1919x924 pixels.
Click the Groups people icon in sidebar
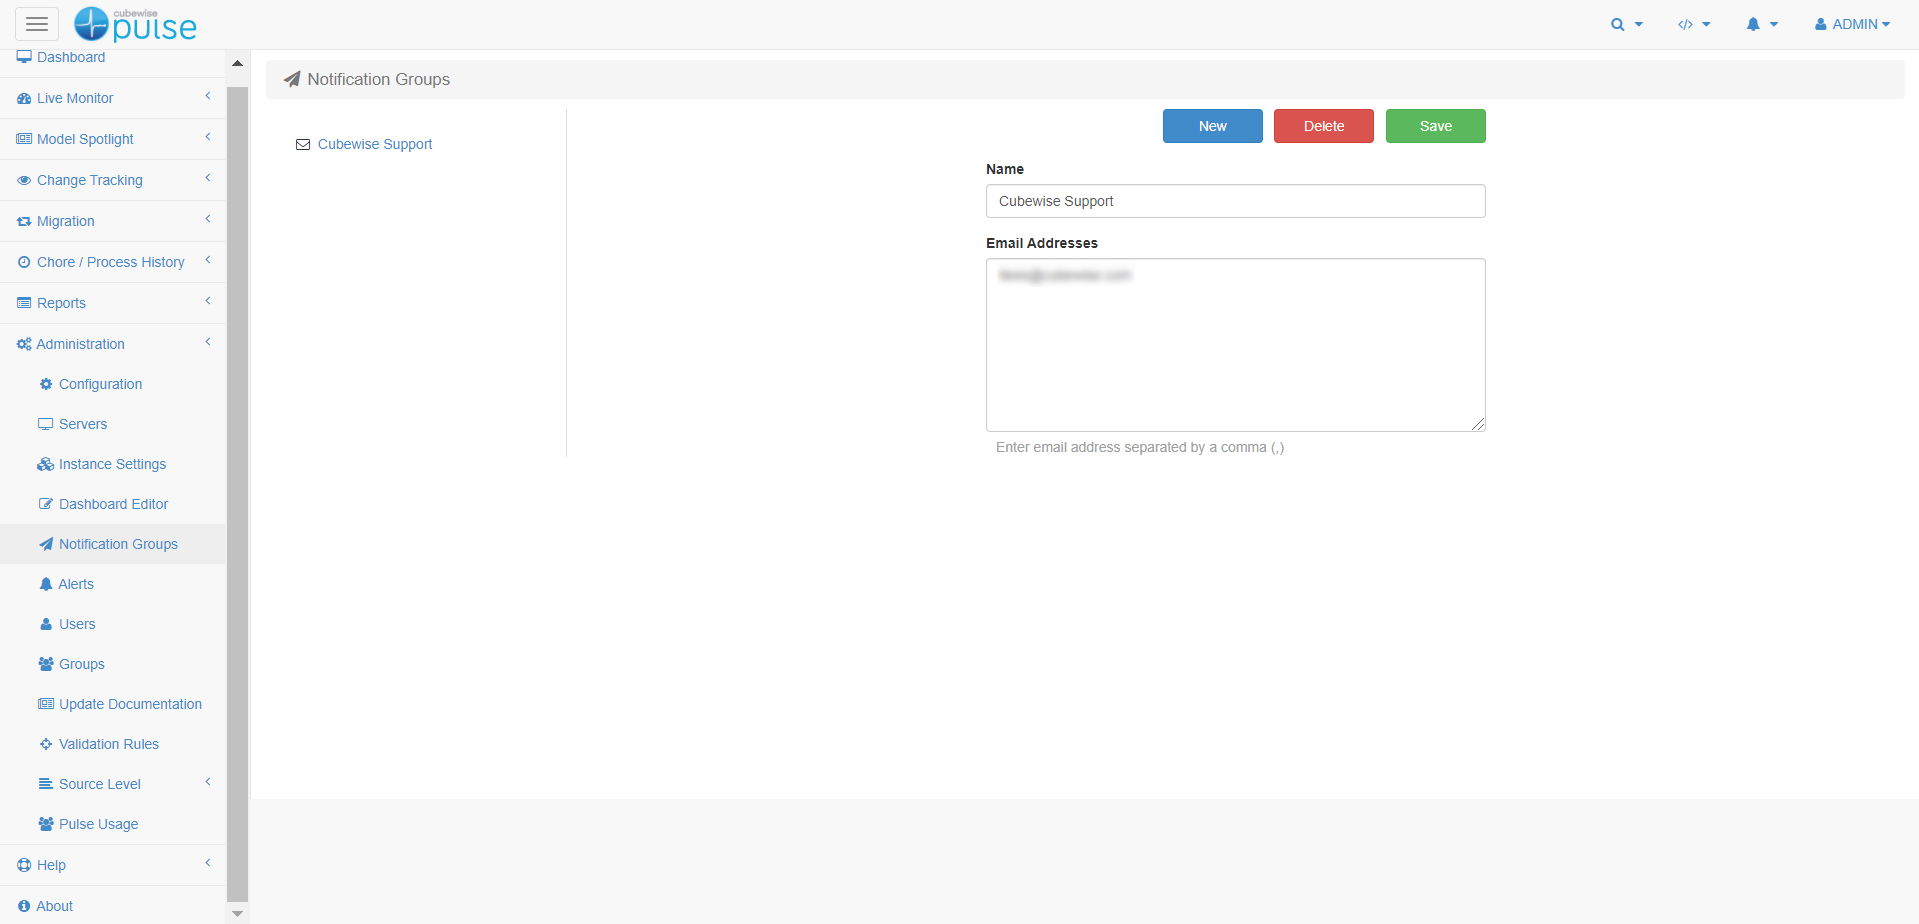45,664
